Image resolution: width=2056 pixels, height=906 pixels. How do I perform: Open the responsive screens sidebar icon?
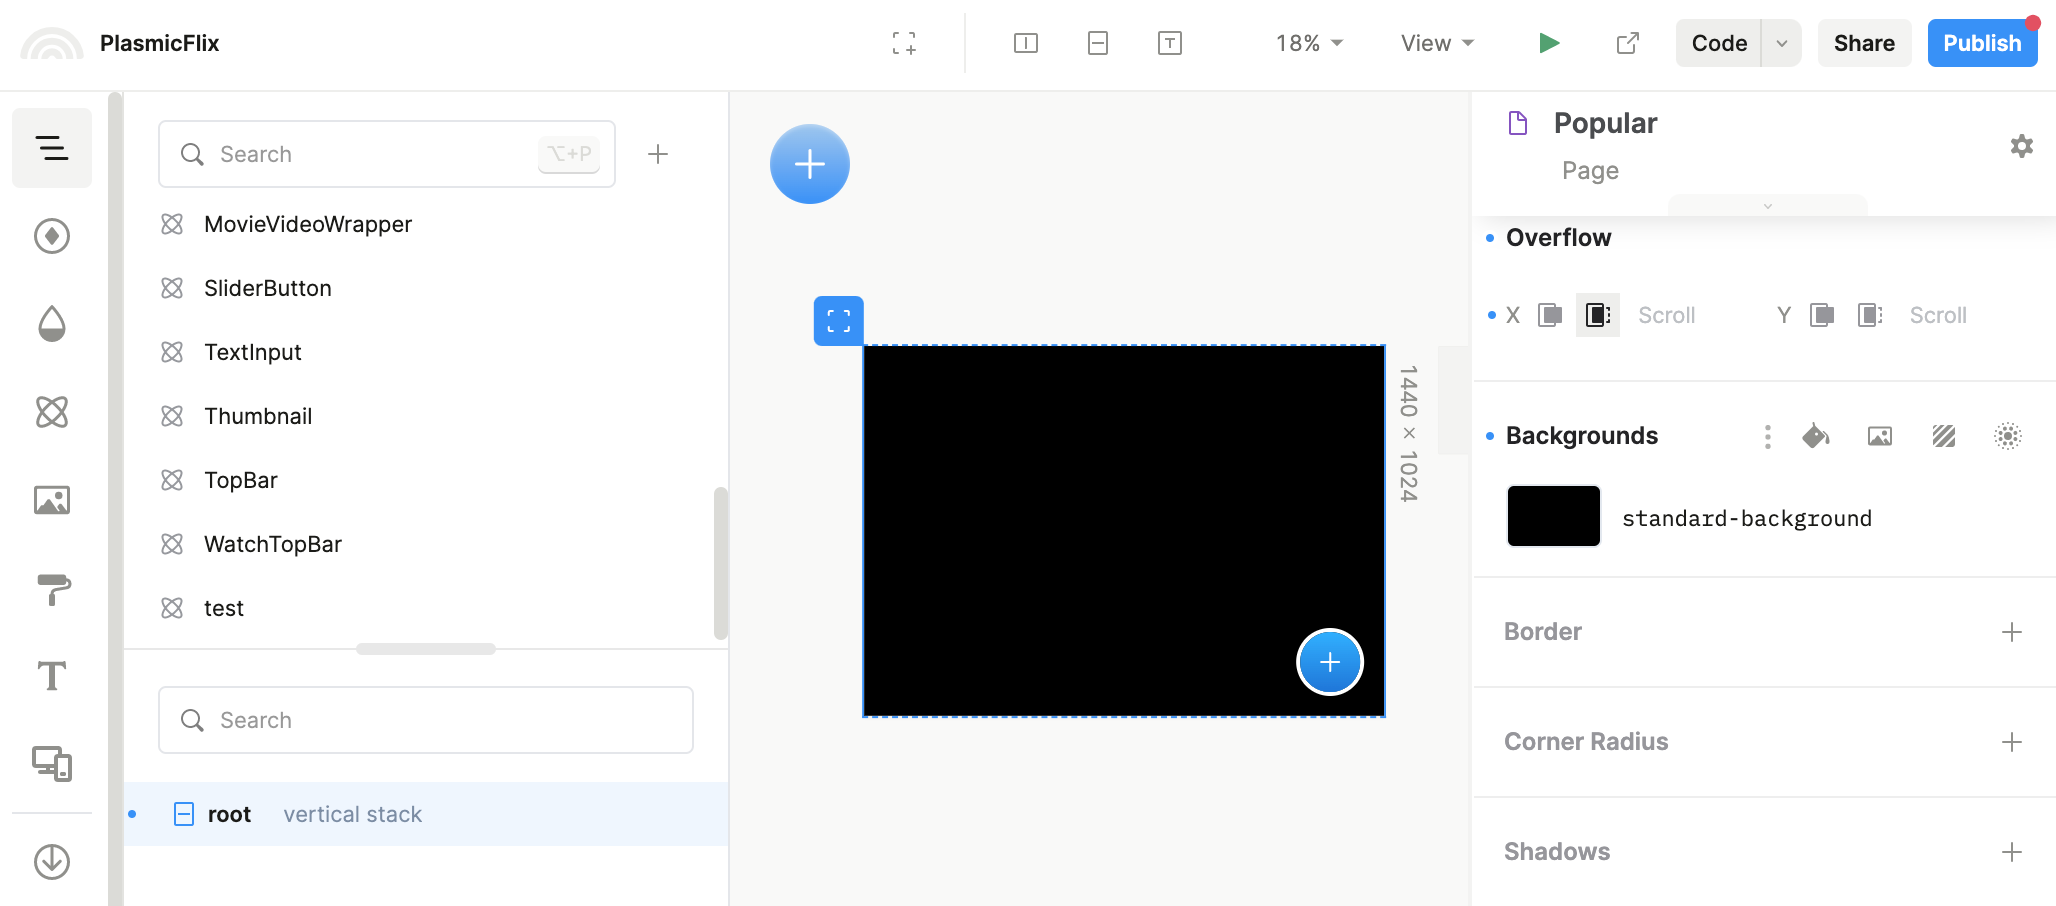click(52, 764)
